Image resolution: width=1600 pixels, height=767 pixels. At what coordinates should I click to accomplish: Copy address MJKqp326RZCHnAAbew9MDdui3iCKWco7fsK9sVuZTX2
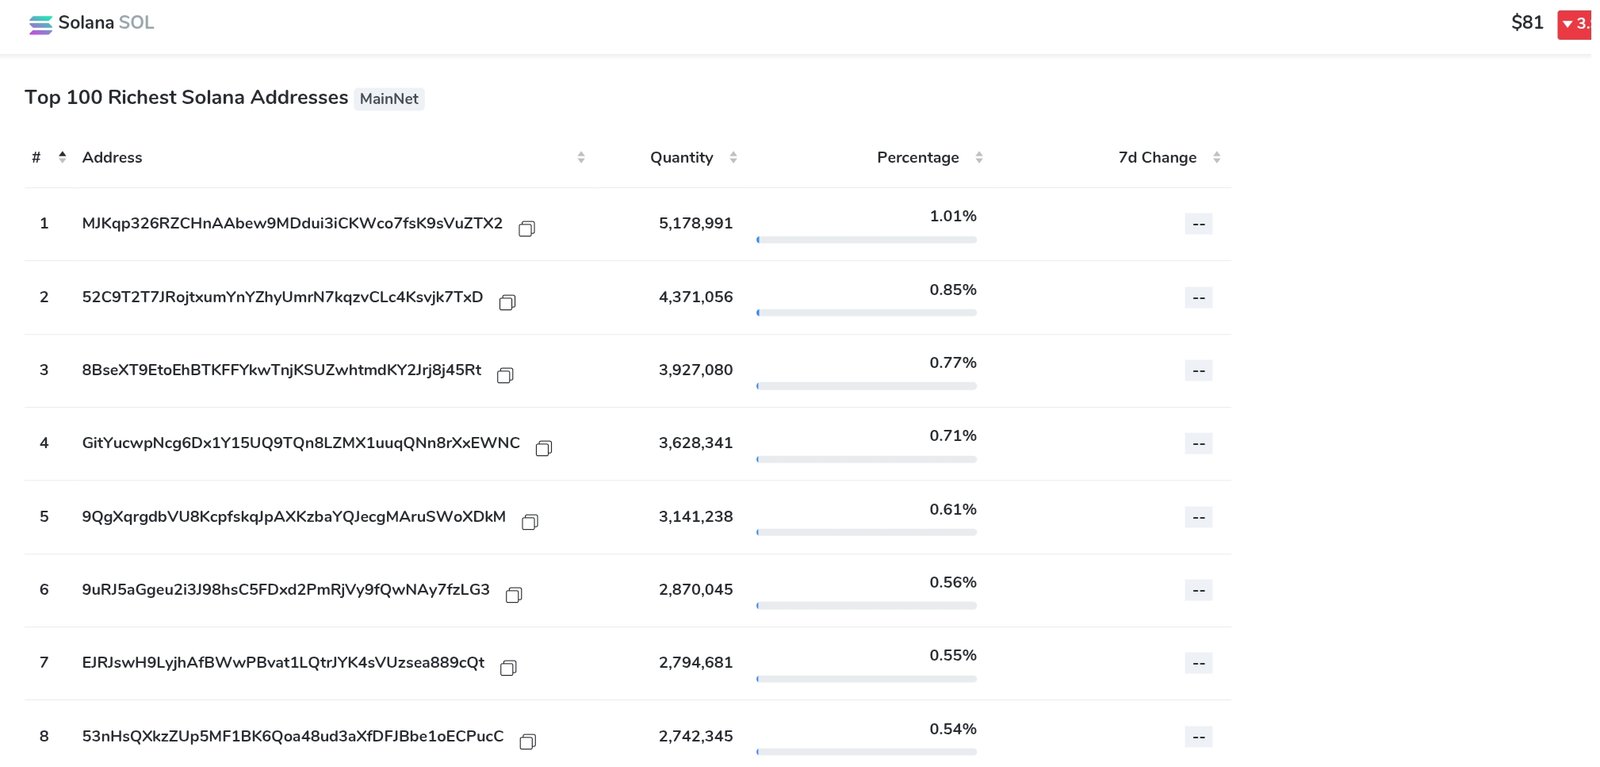pos(526,229)
